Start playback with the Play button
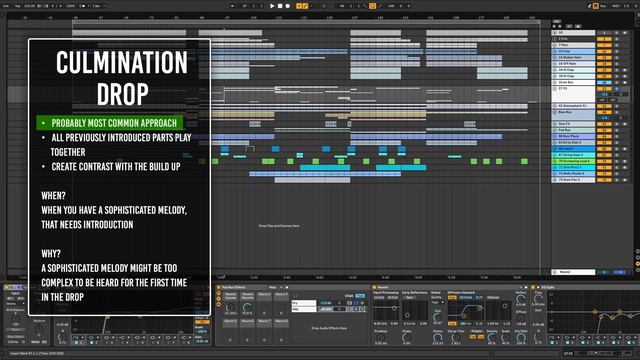 pos(272,6)
